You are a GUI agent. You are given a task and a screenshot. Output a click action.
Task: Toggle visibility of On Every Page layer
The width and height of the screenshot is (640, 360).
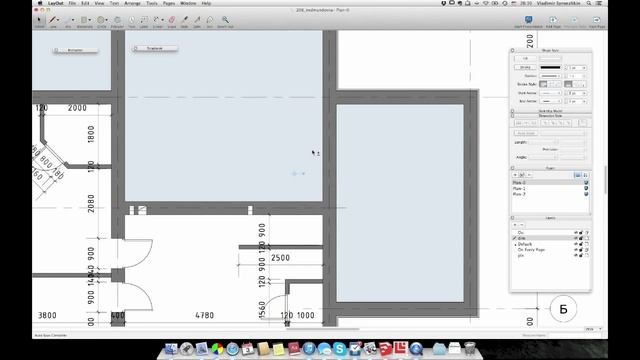pyautogui.click(x=576, y=249)
